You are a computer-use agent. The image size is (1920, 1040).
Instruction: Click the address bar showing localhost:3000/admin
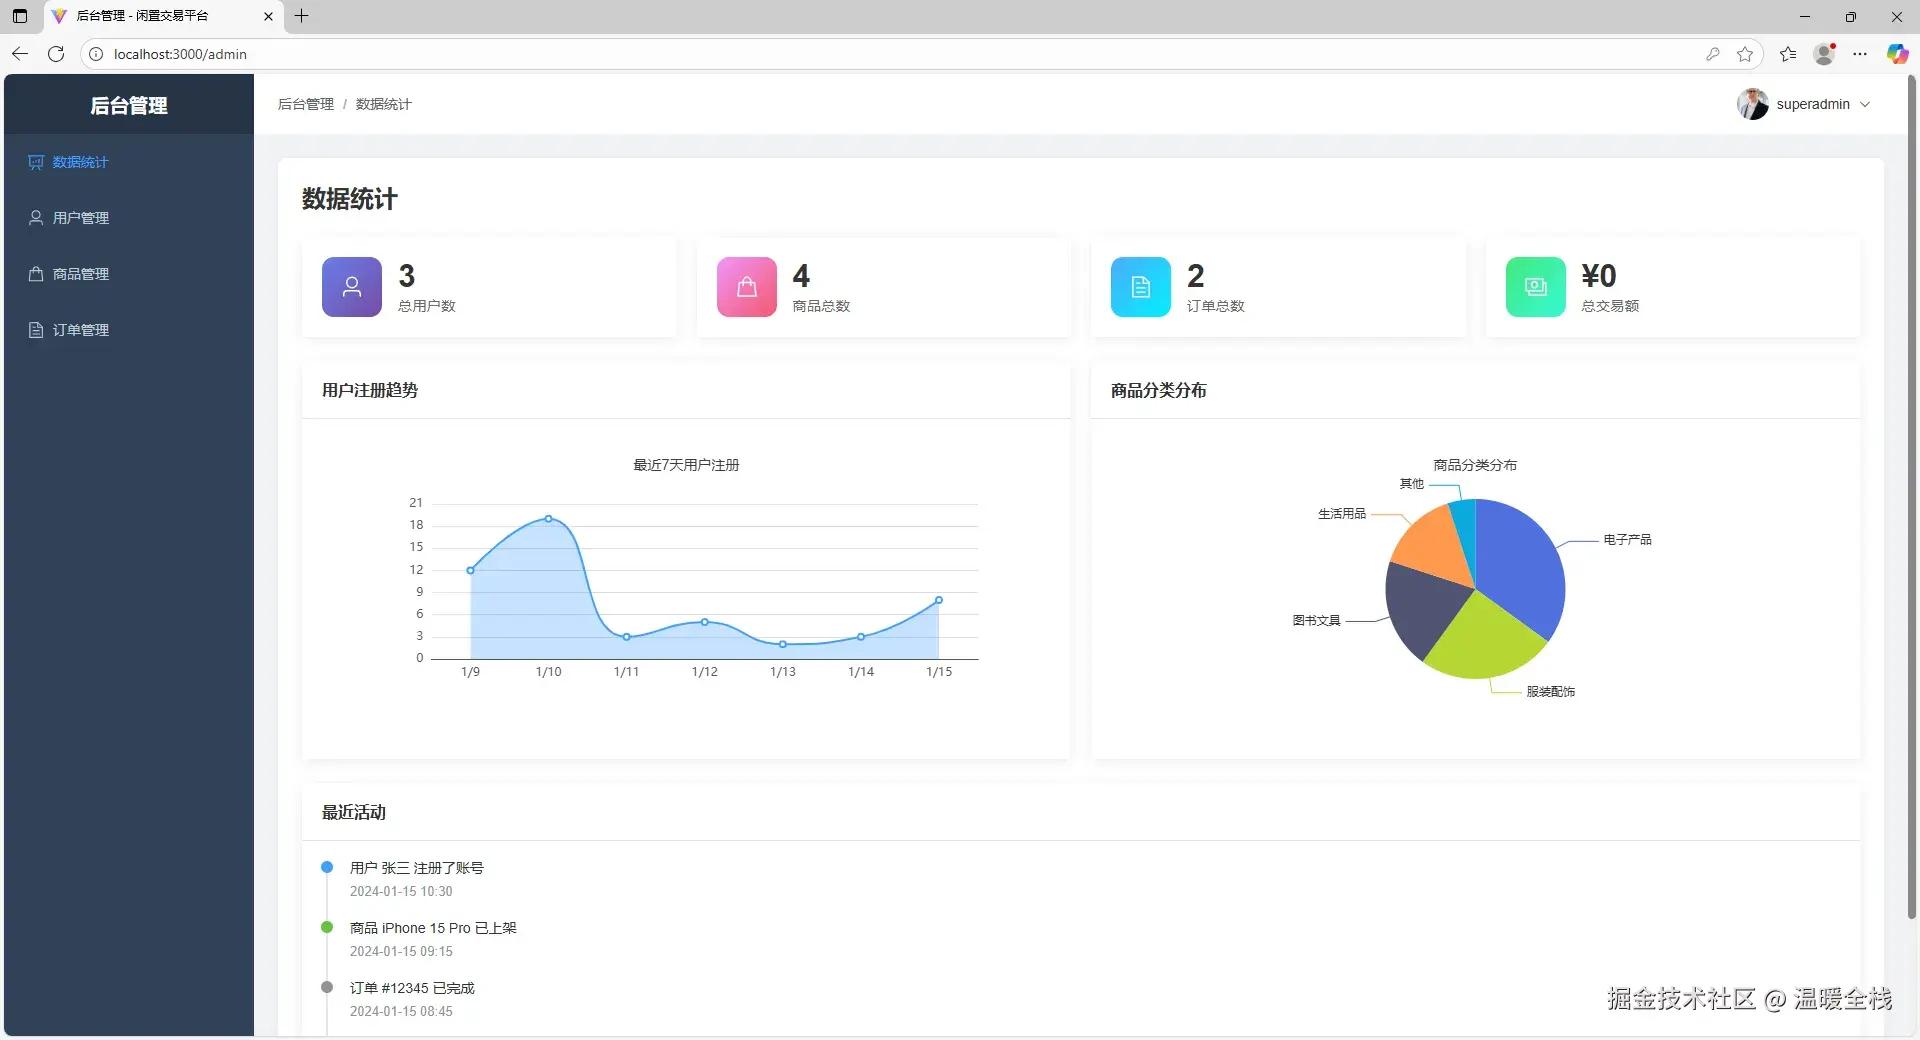point(900,54)
